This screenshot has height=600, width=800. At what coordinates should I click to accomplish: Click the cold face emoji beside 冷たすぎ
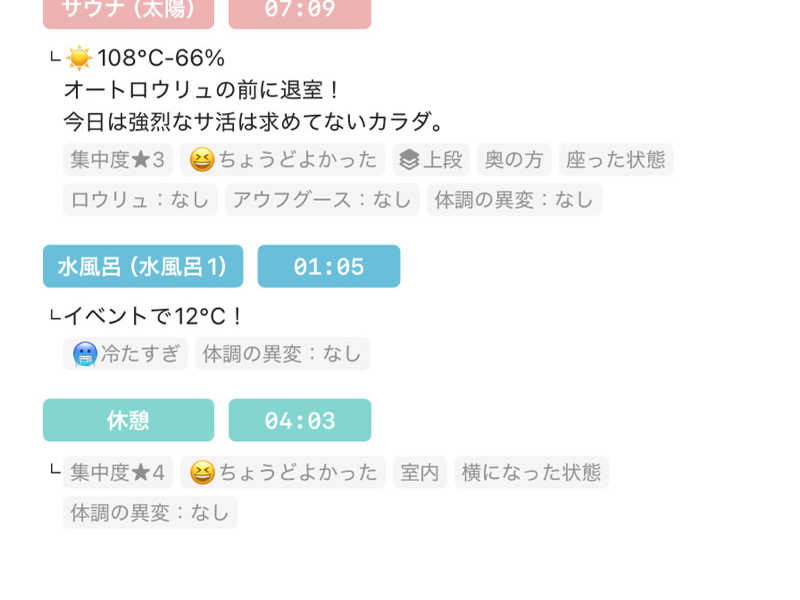pos(85,353)
